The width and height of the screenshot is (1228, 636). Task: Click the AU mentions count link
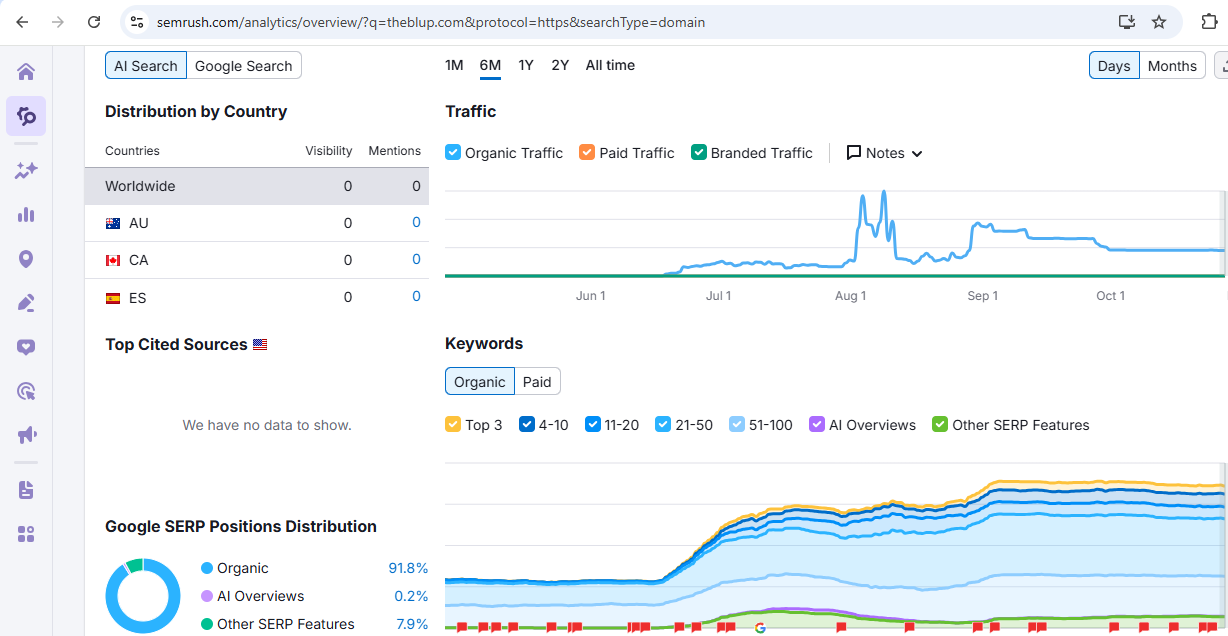coord(416,223)
